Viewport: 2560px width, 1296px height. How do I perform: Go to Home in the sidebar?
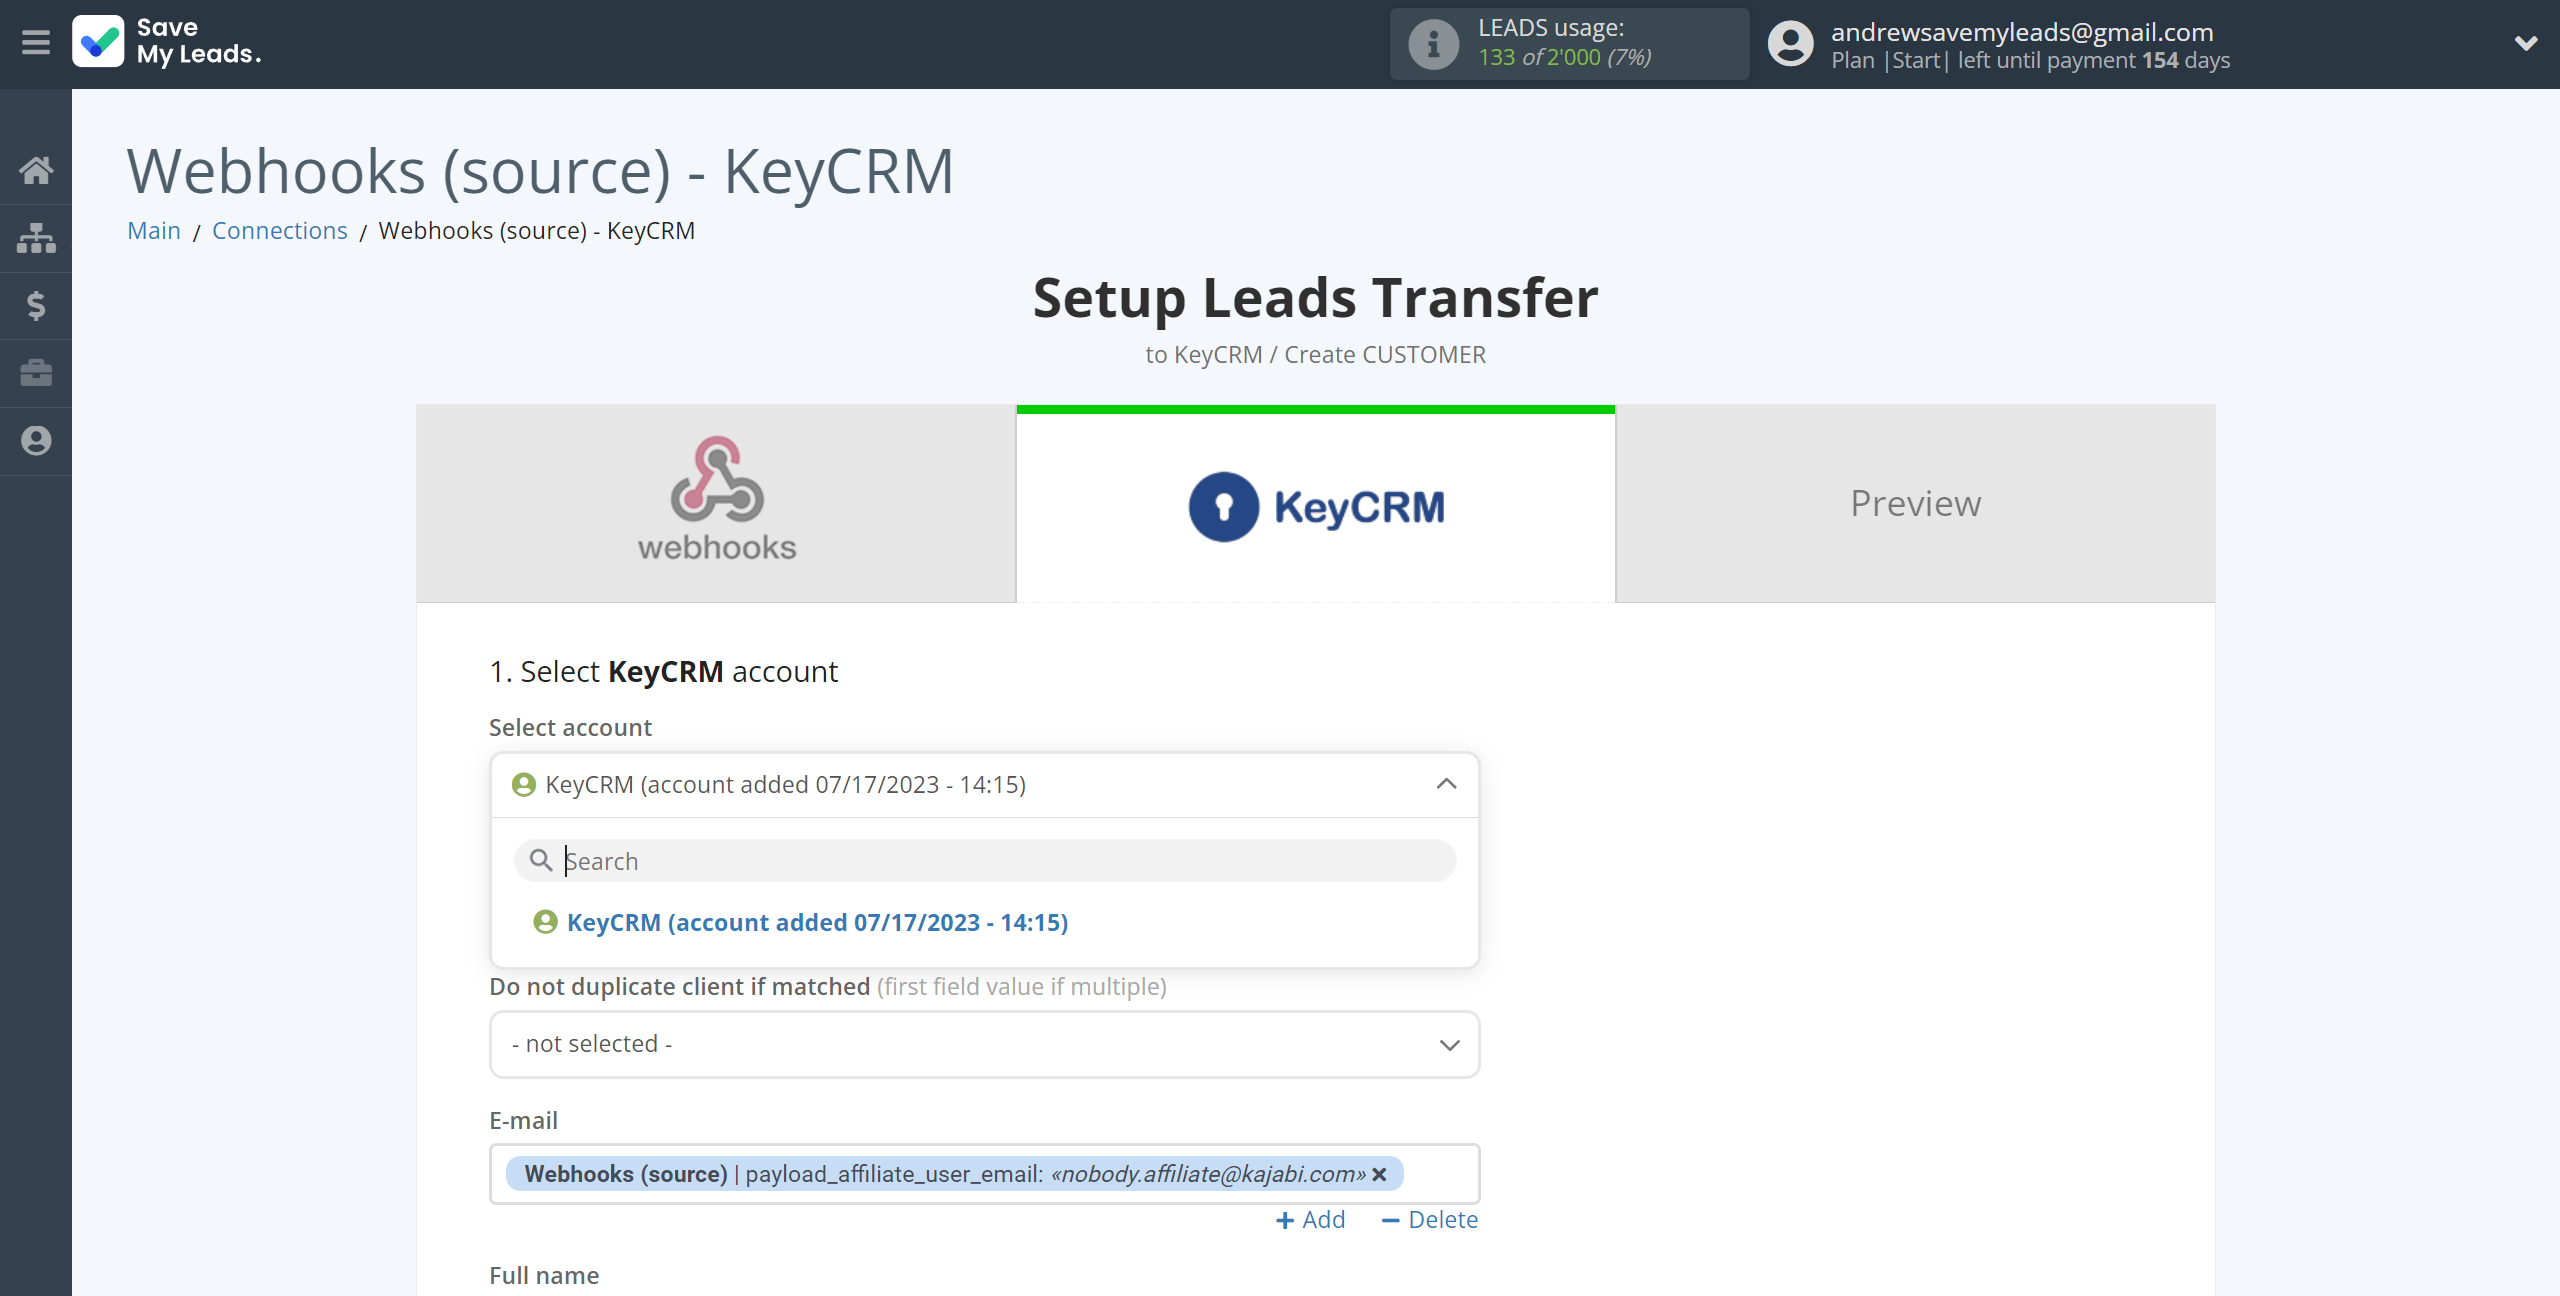pyautogui.click(x=36, y=170)
